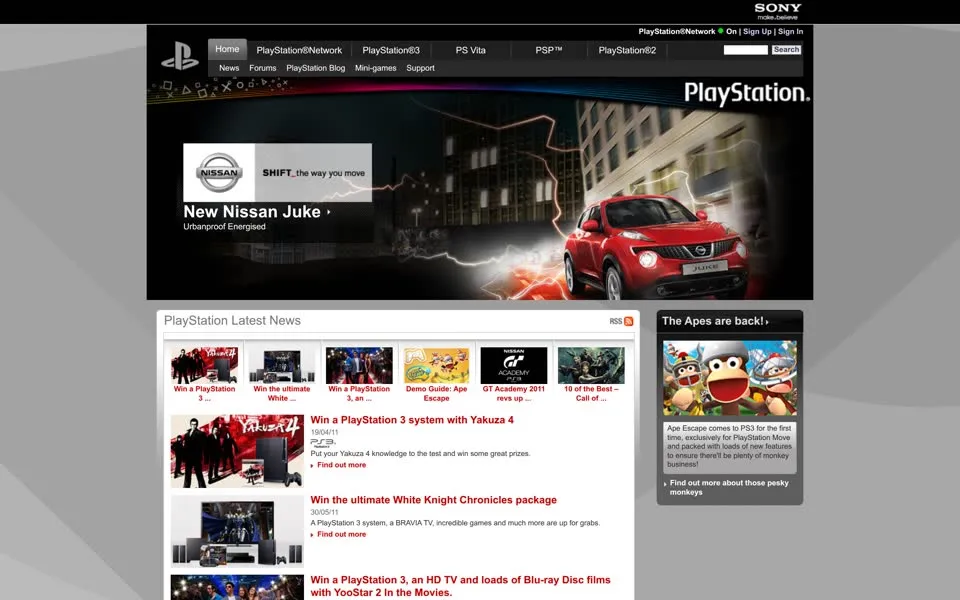
Task: Click 'Urbanproof Energised' banner subtitle
Action: [x=225, y=227]
